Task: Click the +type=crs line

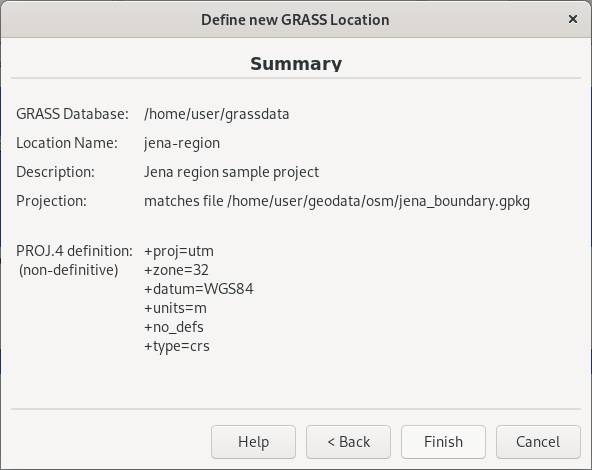Action: pos(177,346)
